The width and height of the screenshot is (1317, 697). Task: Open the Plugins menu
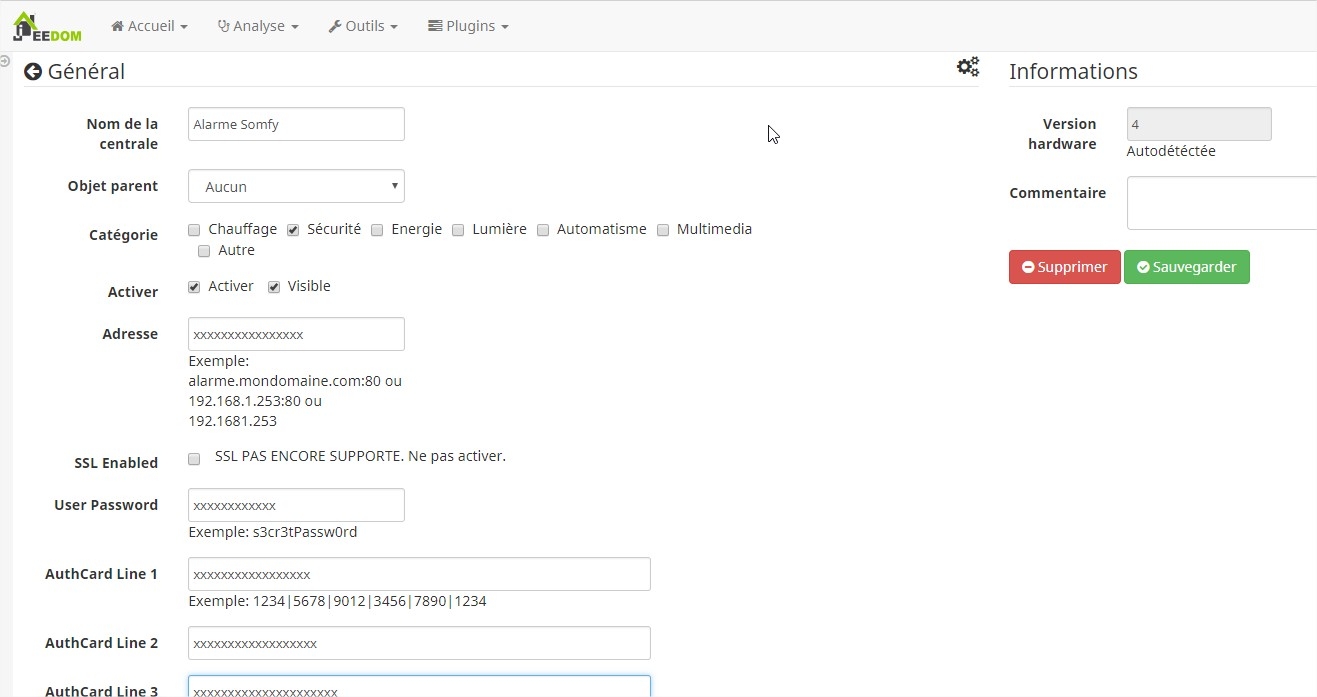(x=468, y=26)
